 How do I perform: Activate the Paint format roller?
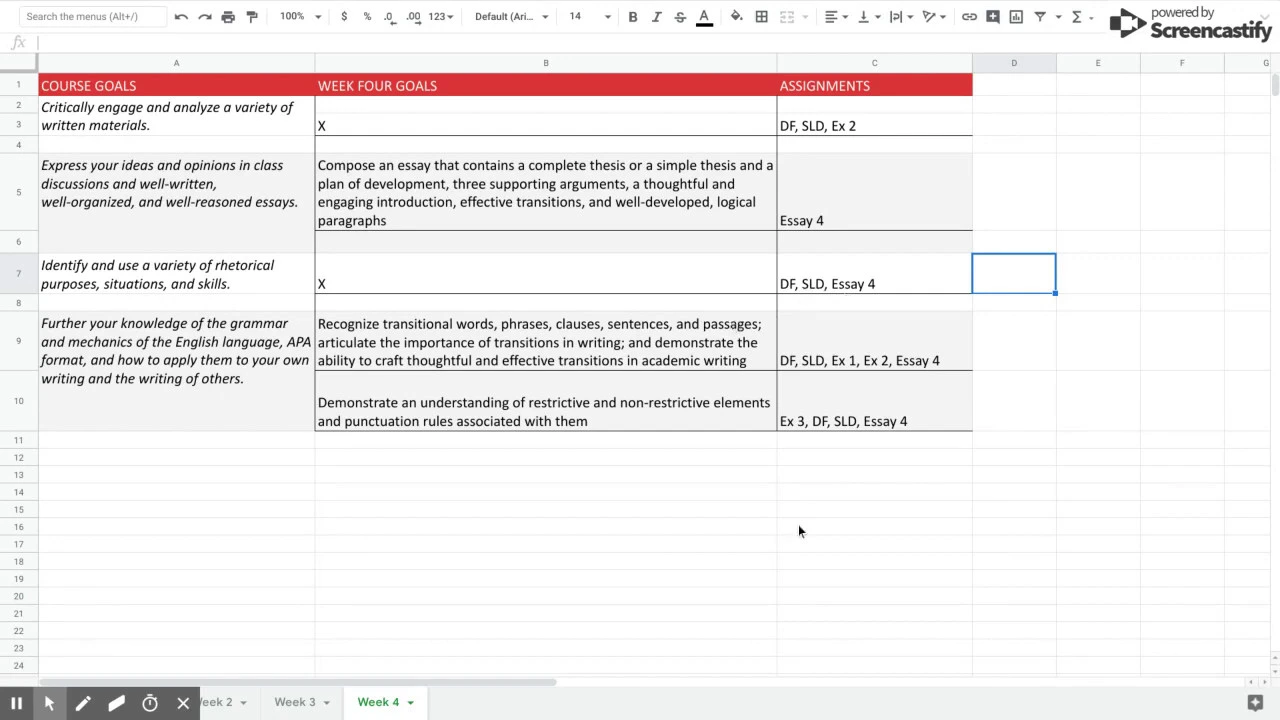252,17
